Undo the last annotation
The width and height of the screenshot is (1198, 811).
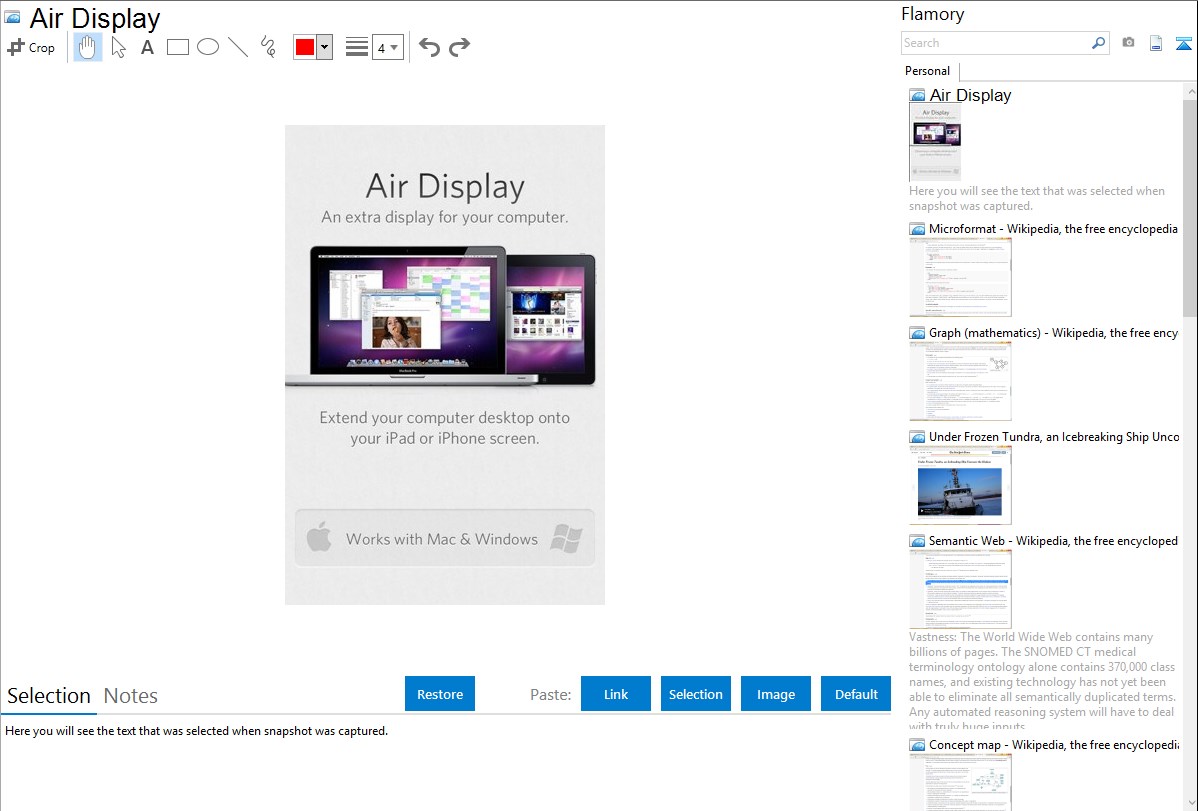coord(429,47)
